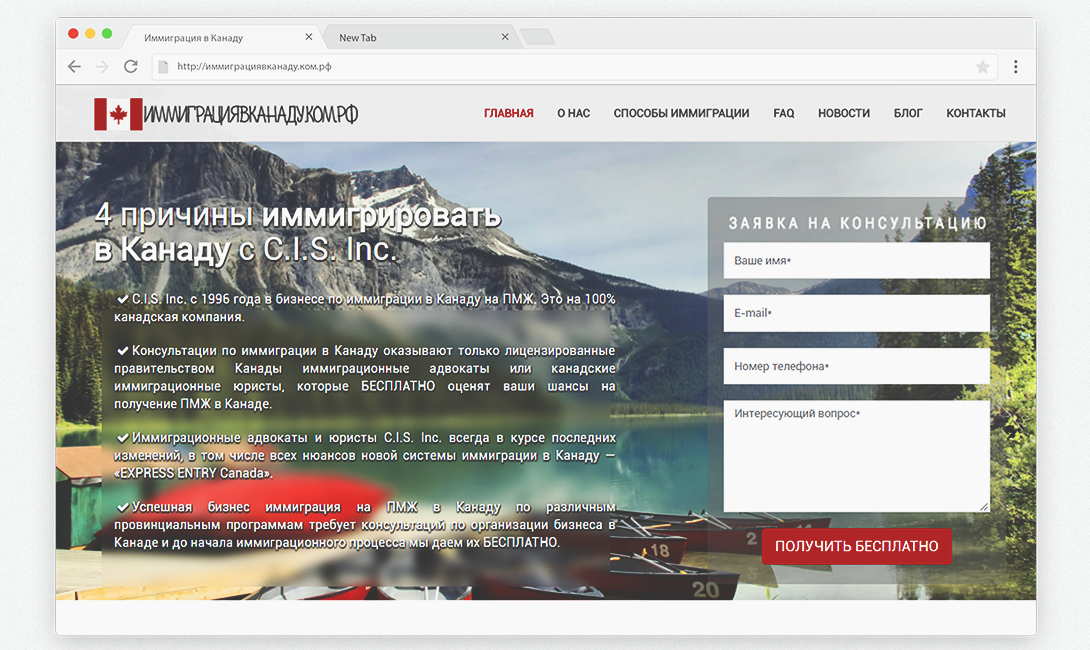Click the ИММИГРАЦИЯВКАНАДУ.КОМ.РФ site title
The height and width of the screenshot is (650, 1090).
pos(251,114)
